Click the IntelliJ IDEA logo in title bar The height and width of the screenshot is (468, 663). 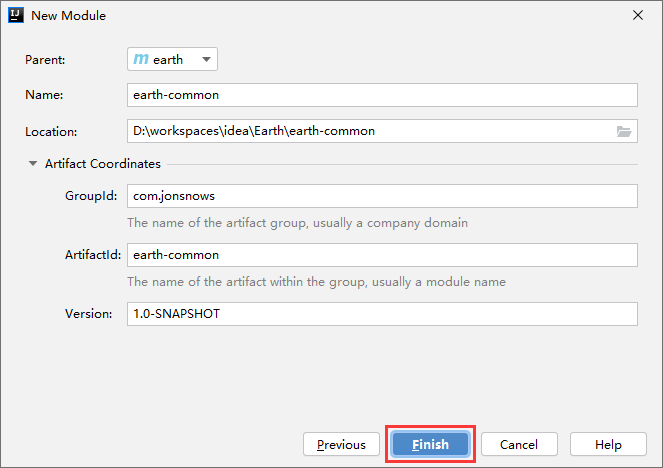(16, 16)
